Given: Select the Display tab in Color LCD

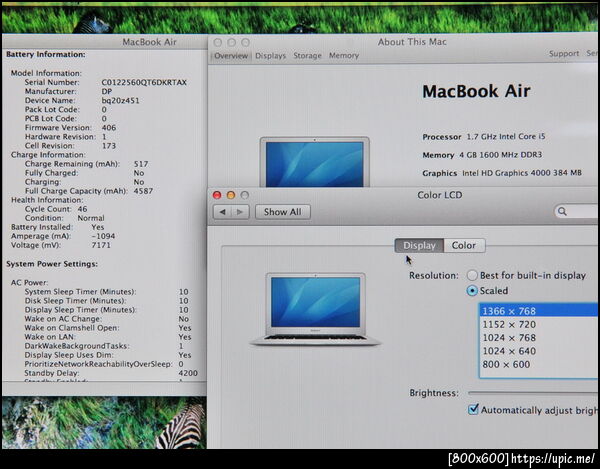Looking at the screenshot, I should [x=419, y=246].
